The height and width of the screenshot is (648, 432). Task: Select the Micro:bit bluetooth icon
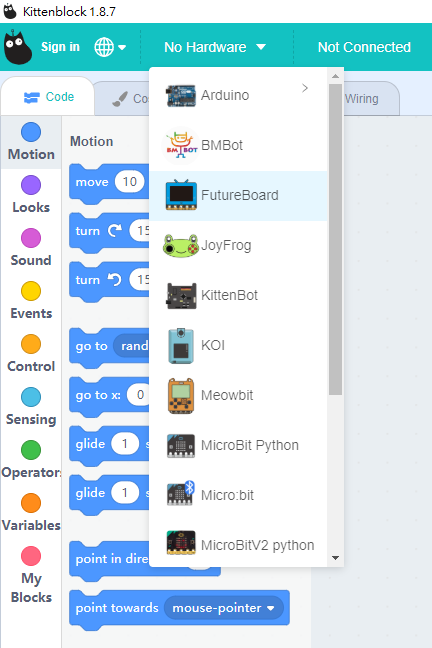coord(181,493)
